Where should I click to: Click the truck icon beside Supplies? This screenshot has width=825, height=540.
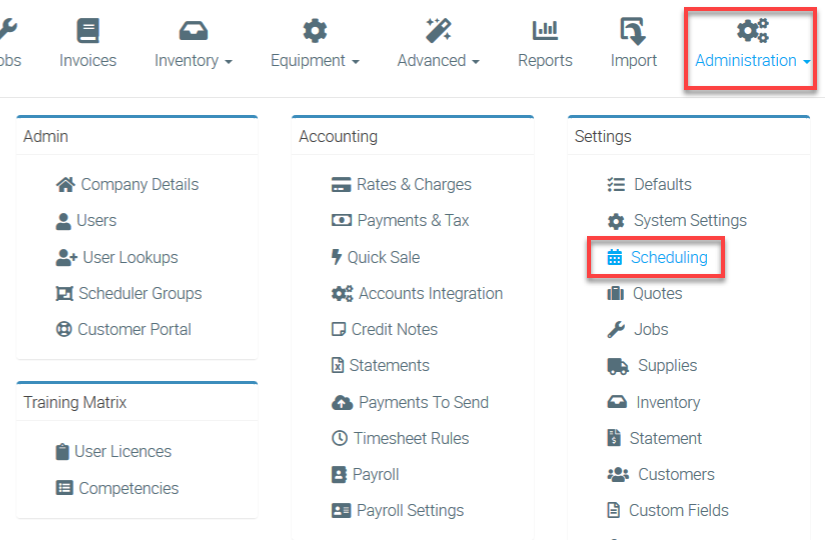tap(617, 366)
